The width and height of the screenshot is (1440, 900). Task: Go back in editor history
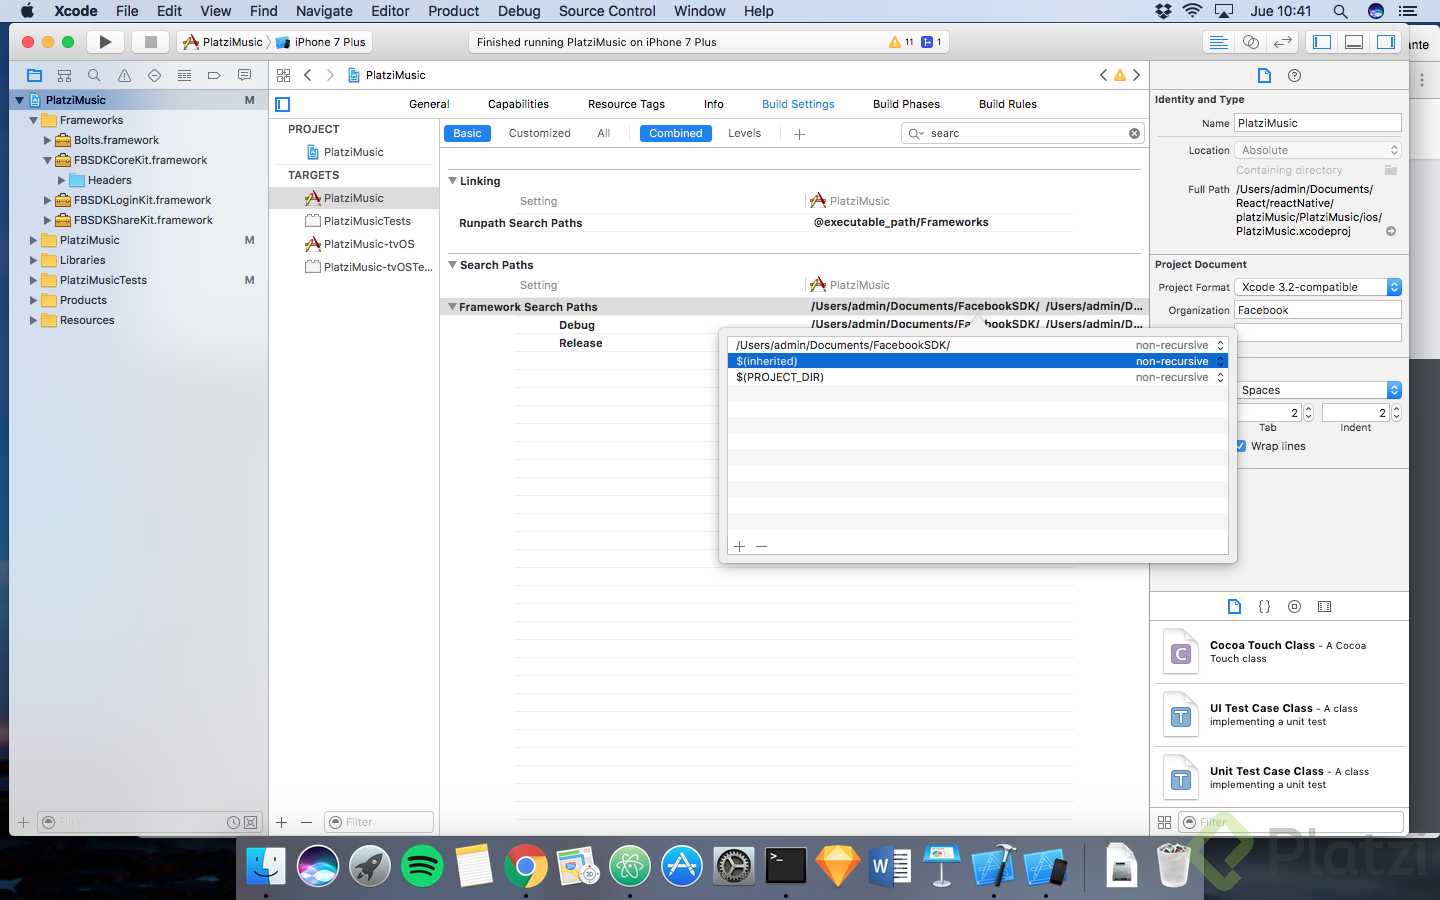pyautogui.click(x=308, y=75)
